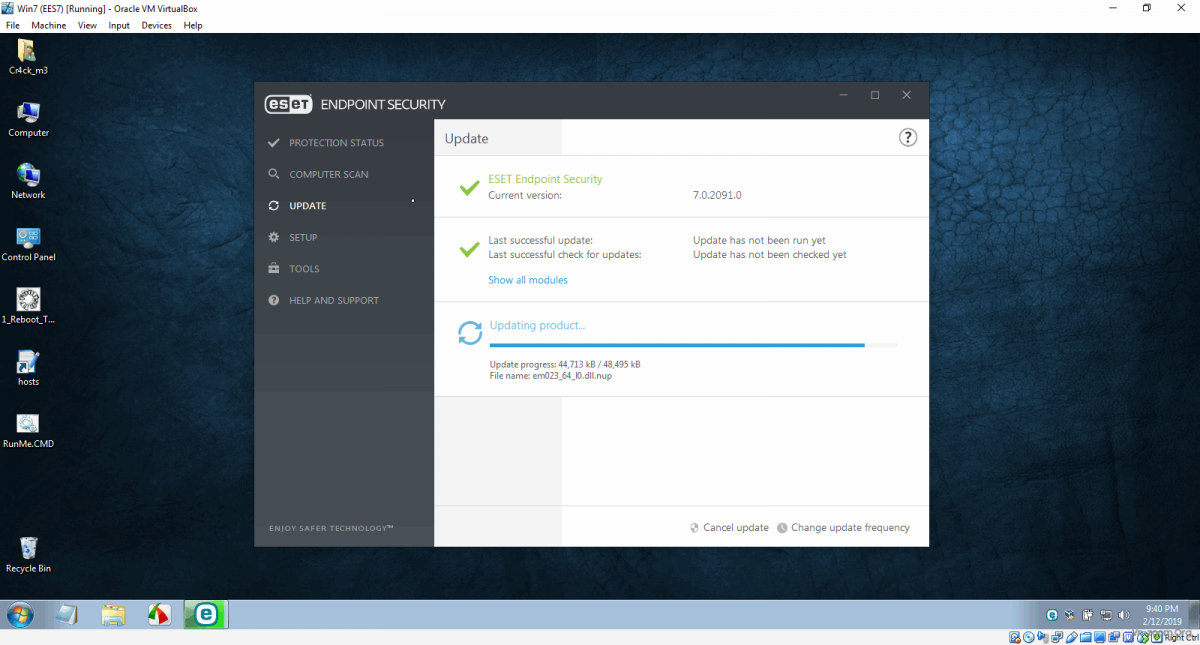Open Setup from the sidebar
1200x645 pixels.
tap(303, 237)
